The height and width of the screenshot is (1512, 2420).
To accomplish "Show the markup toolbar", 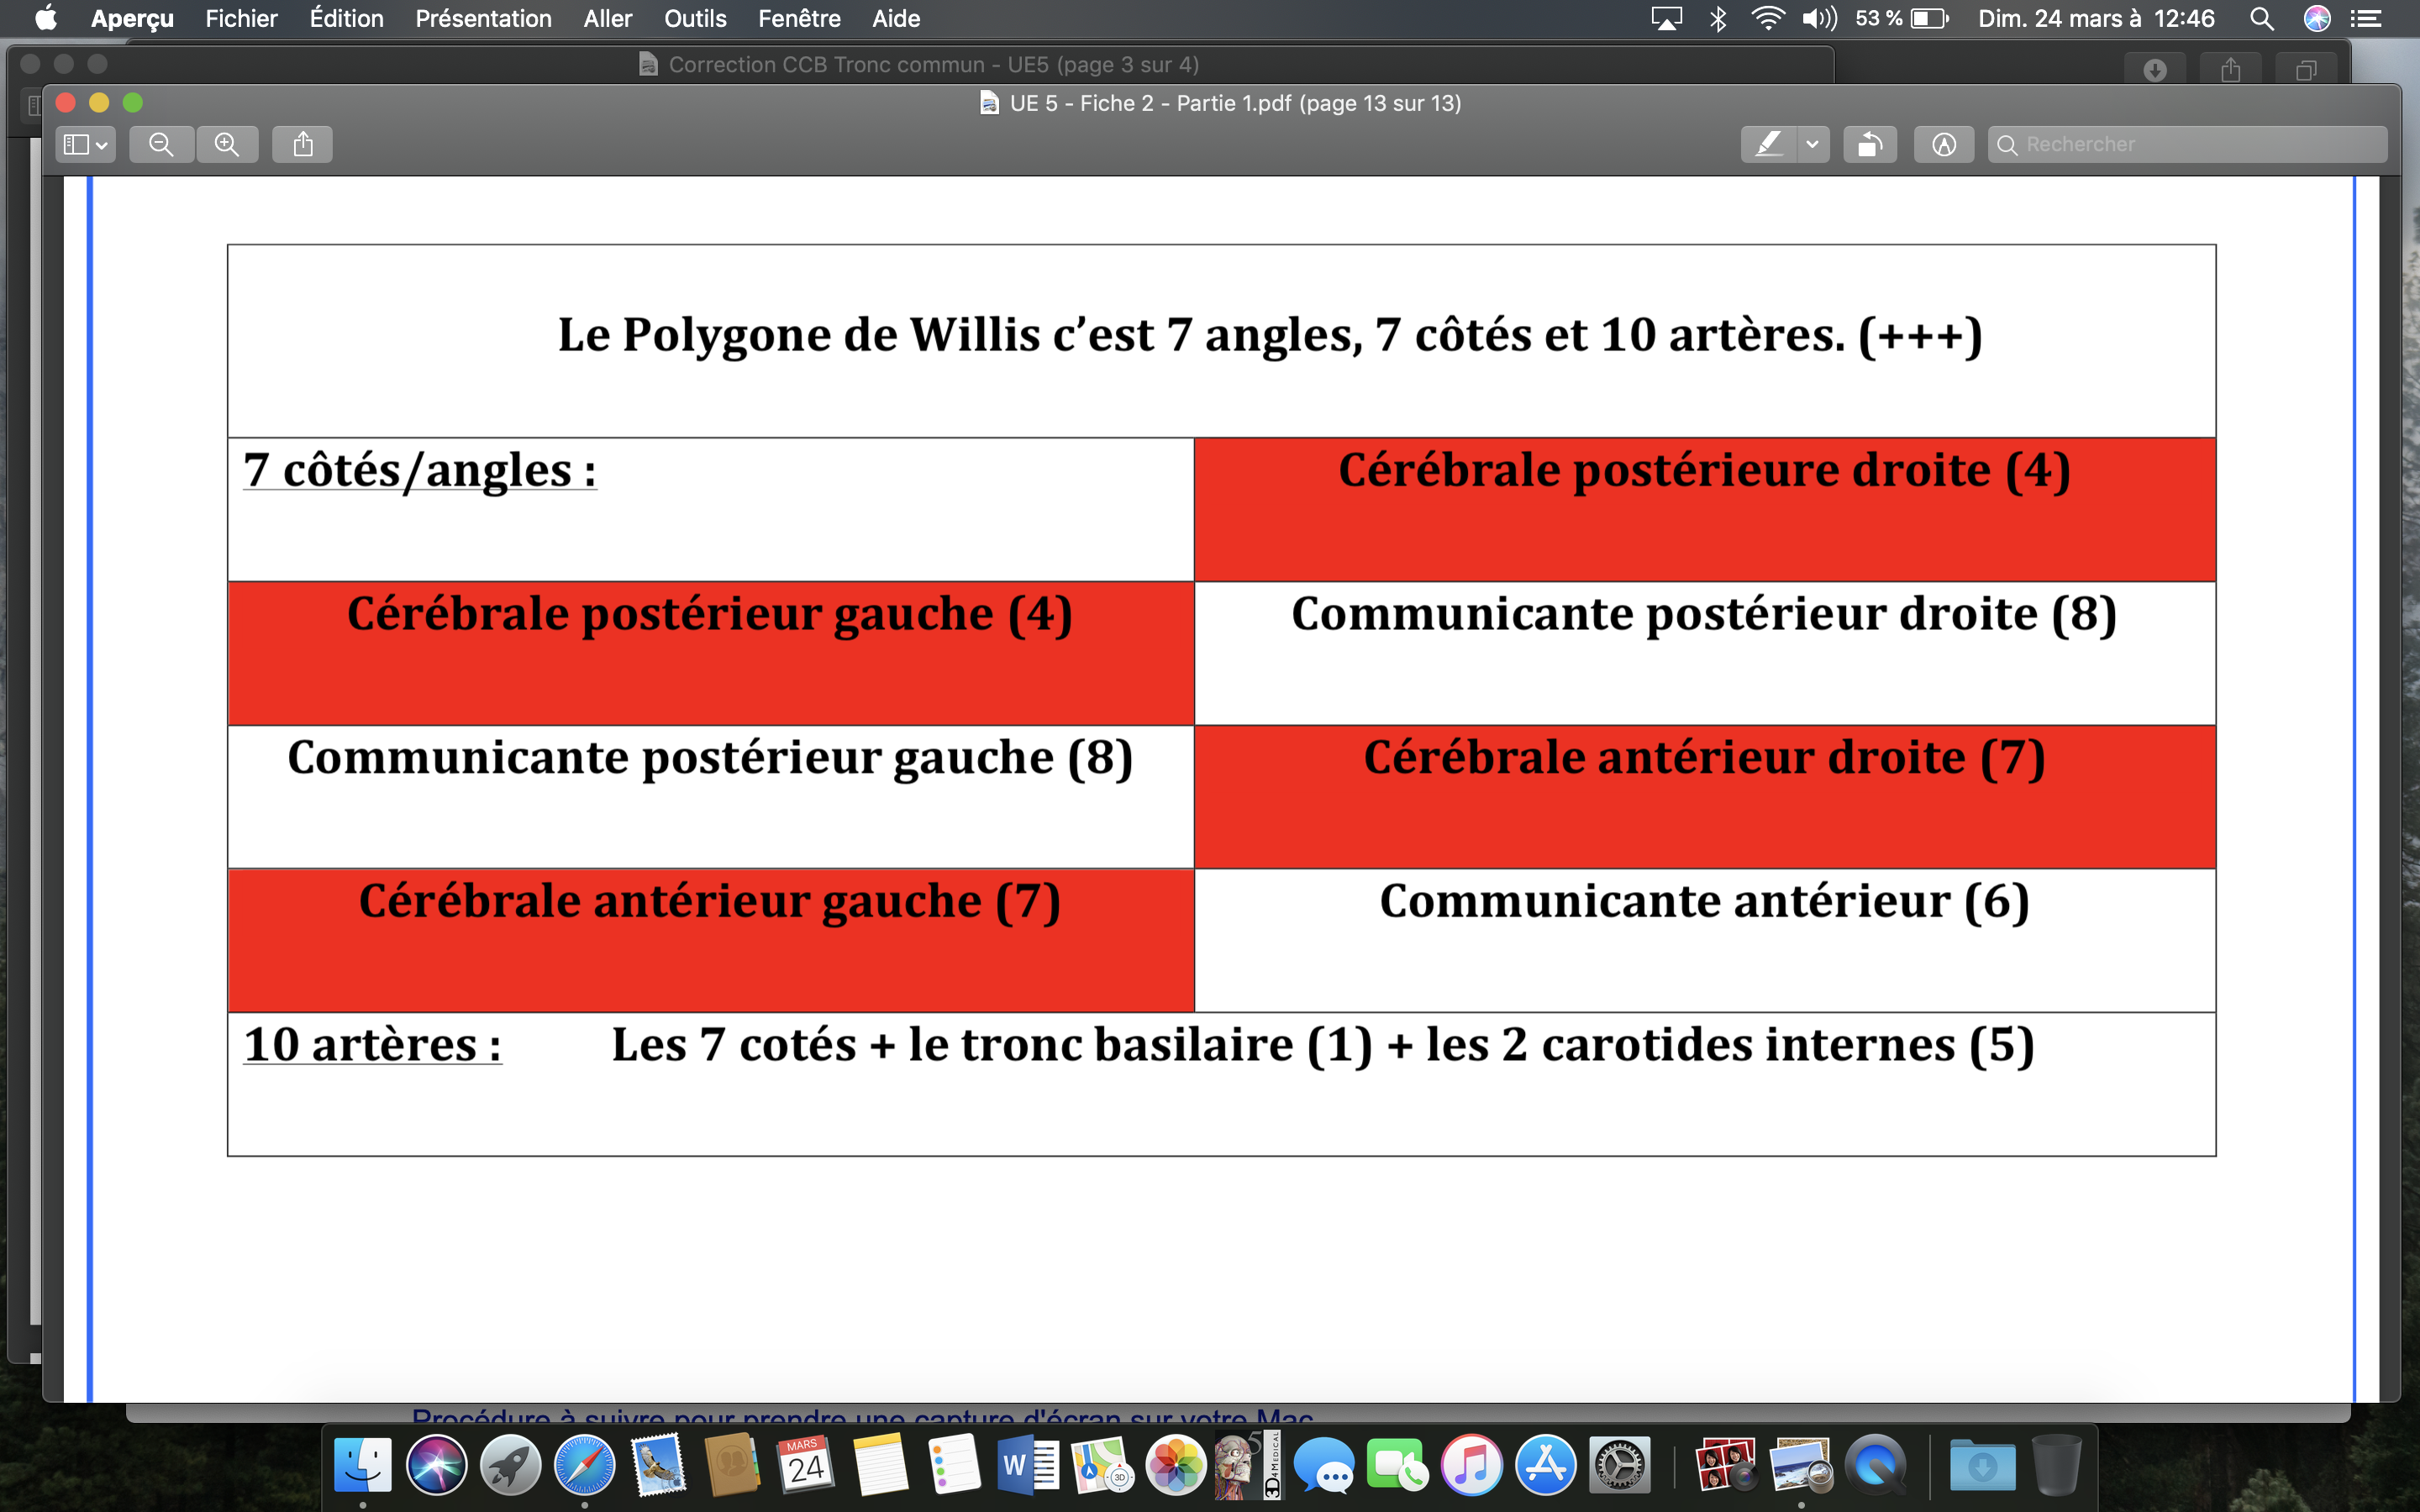I will pyautogui.click(x=1943, y=144).
